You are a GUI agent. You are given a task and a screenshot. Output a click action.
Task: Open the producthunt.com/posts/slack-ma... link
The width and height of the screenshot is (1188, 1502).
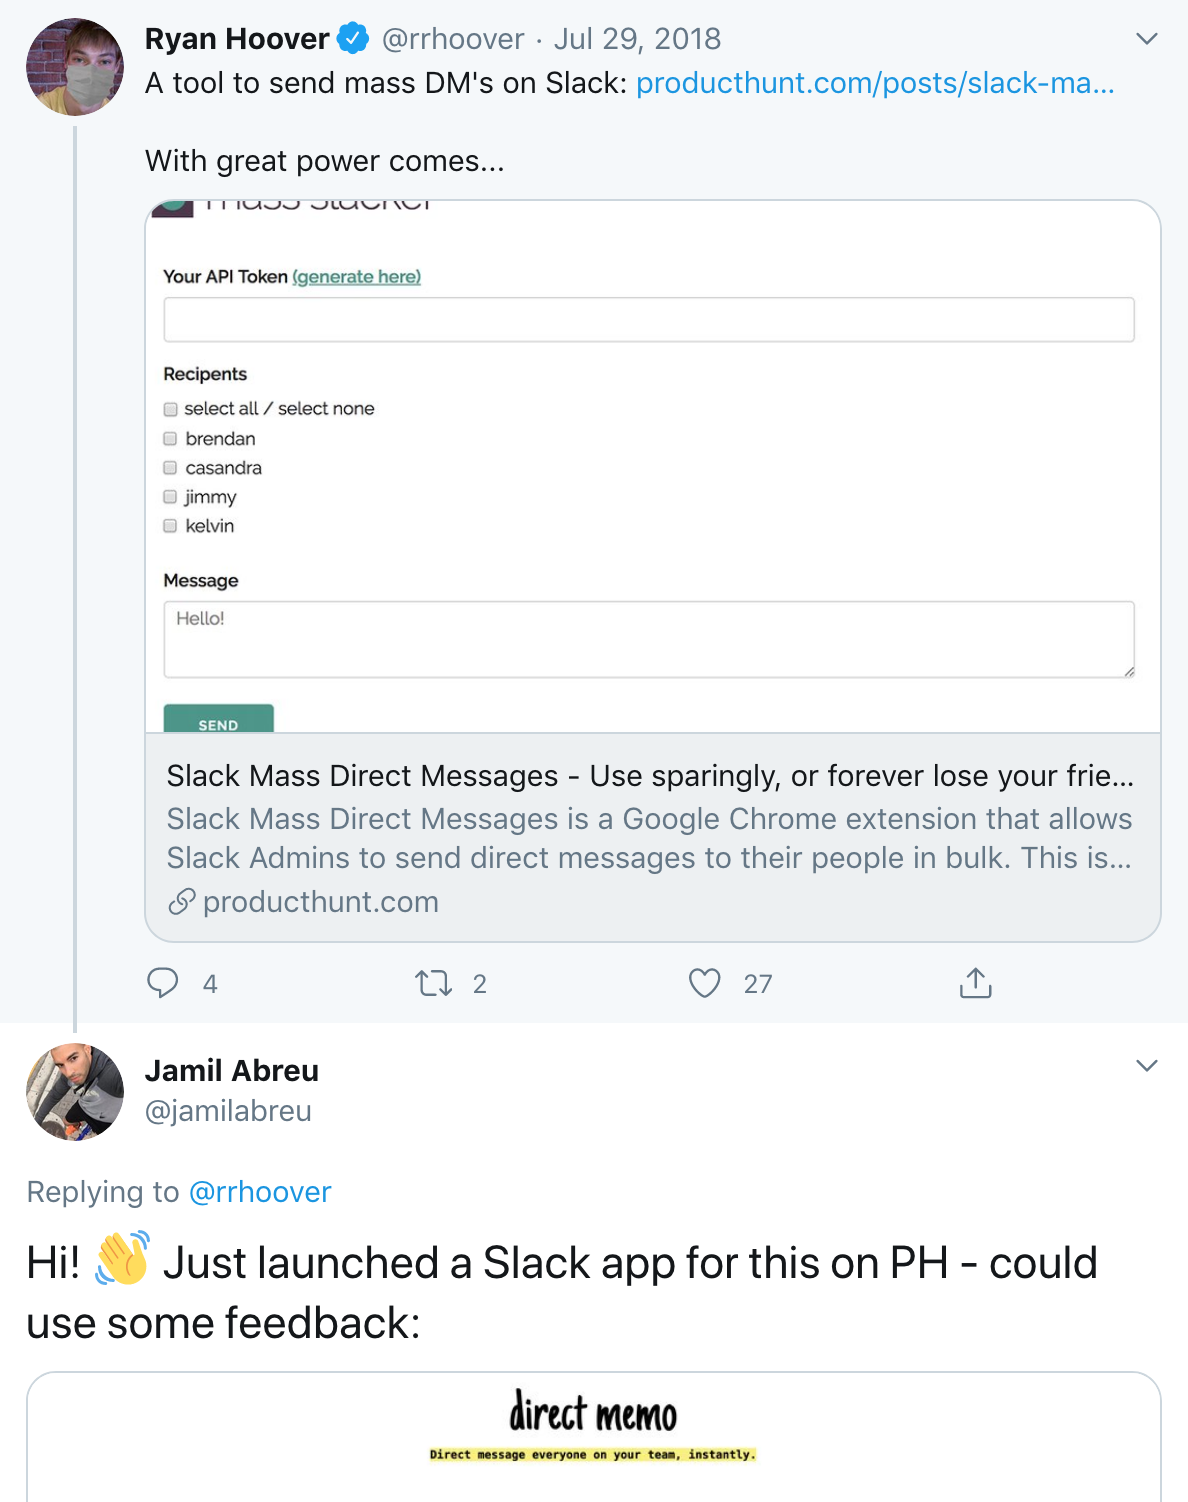click(874, 83)
